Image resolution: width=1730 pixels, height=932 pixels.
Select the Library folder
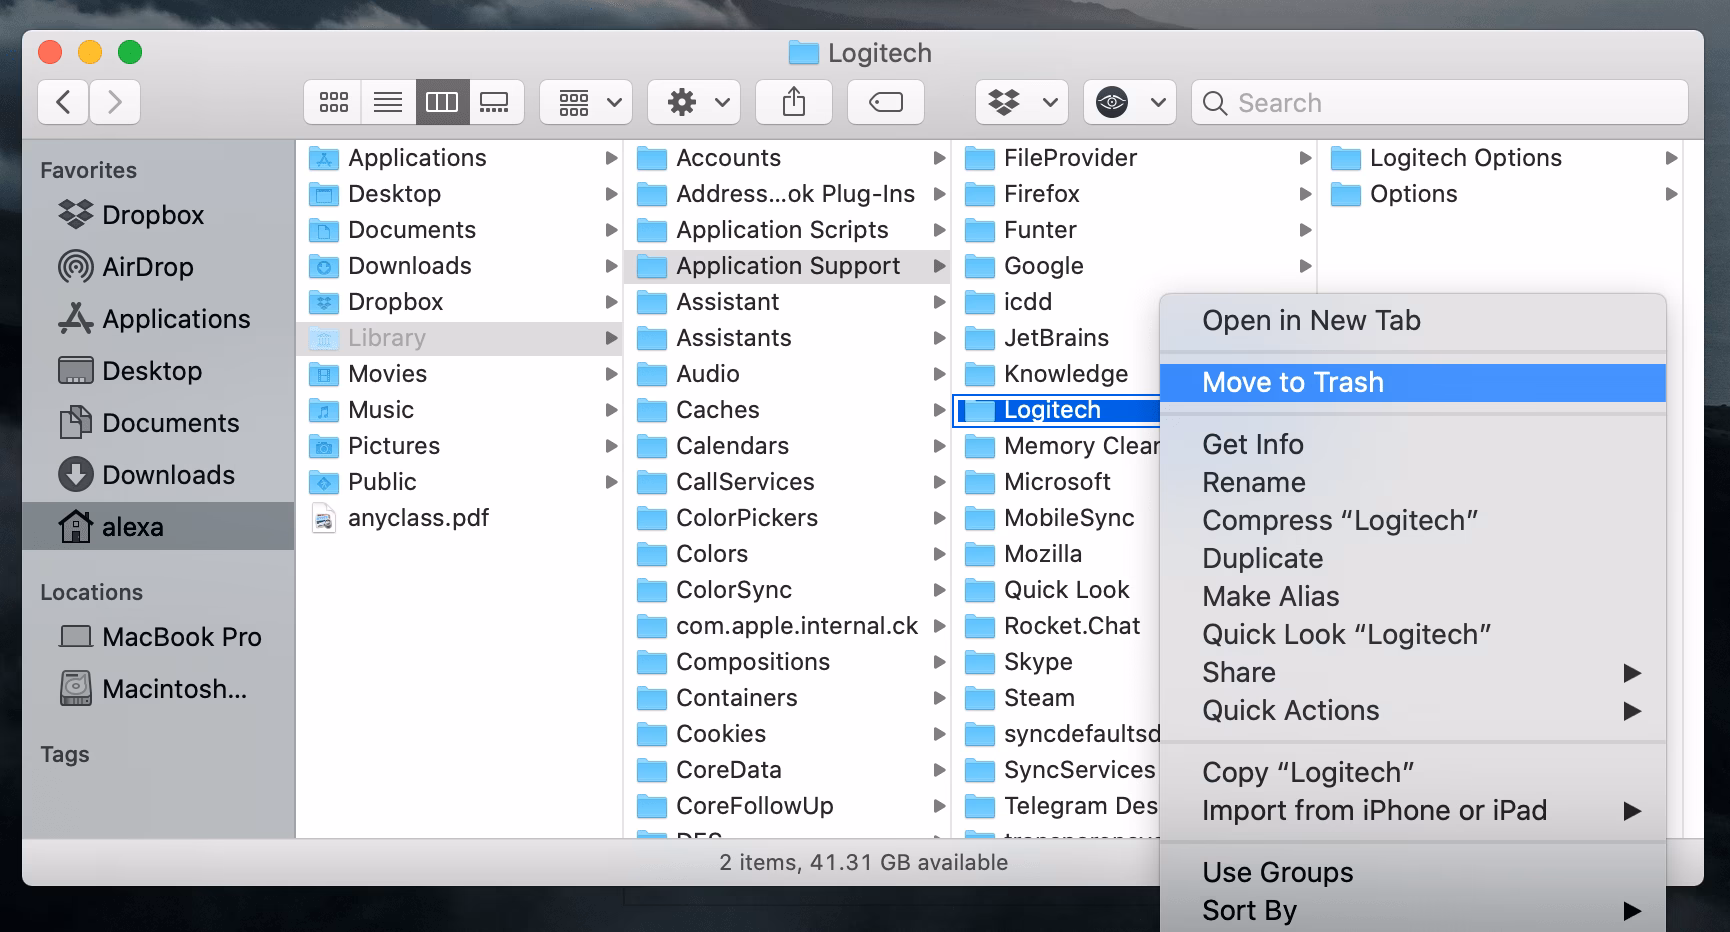click(x=459, y=338)
